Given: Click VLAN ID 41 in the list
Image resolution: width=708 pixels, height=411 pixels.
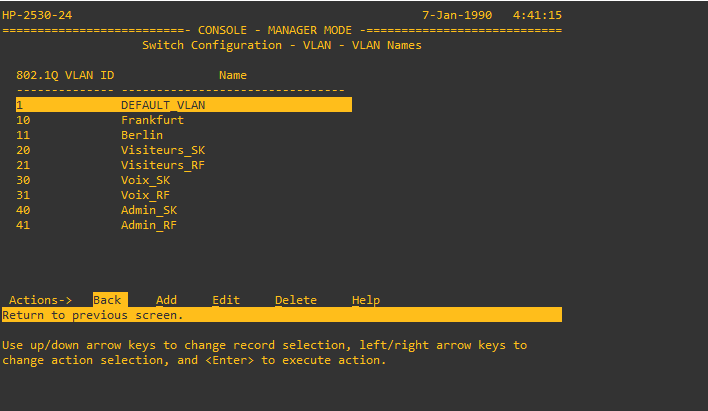Looking at the screenshot, I should 23,225.
